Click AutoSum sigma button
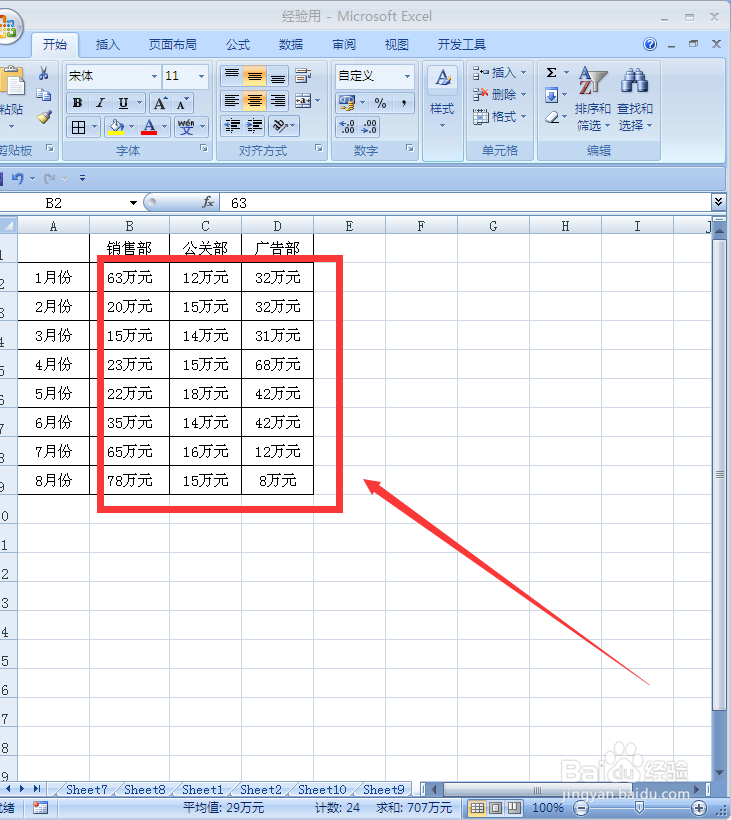Screen dimensions: 731x820 [x=551, y=73]
